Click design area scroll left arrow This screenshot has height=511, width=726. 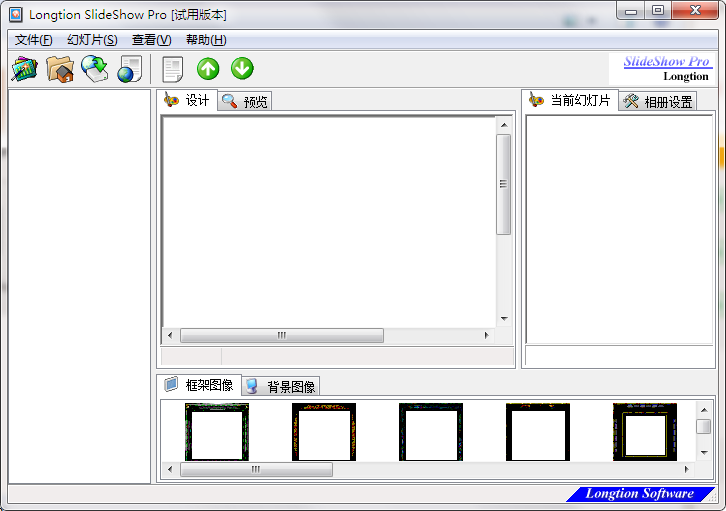pos(170,335)
